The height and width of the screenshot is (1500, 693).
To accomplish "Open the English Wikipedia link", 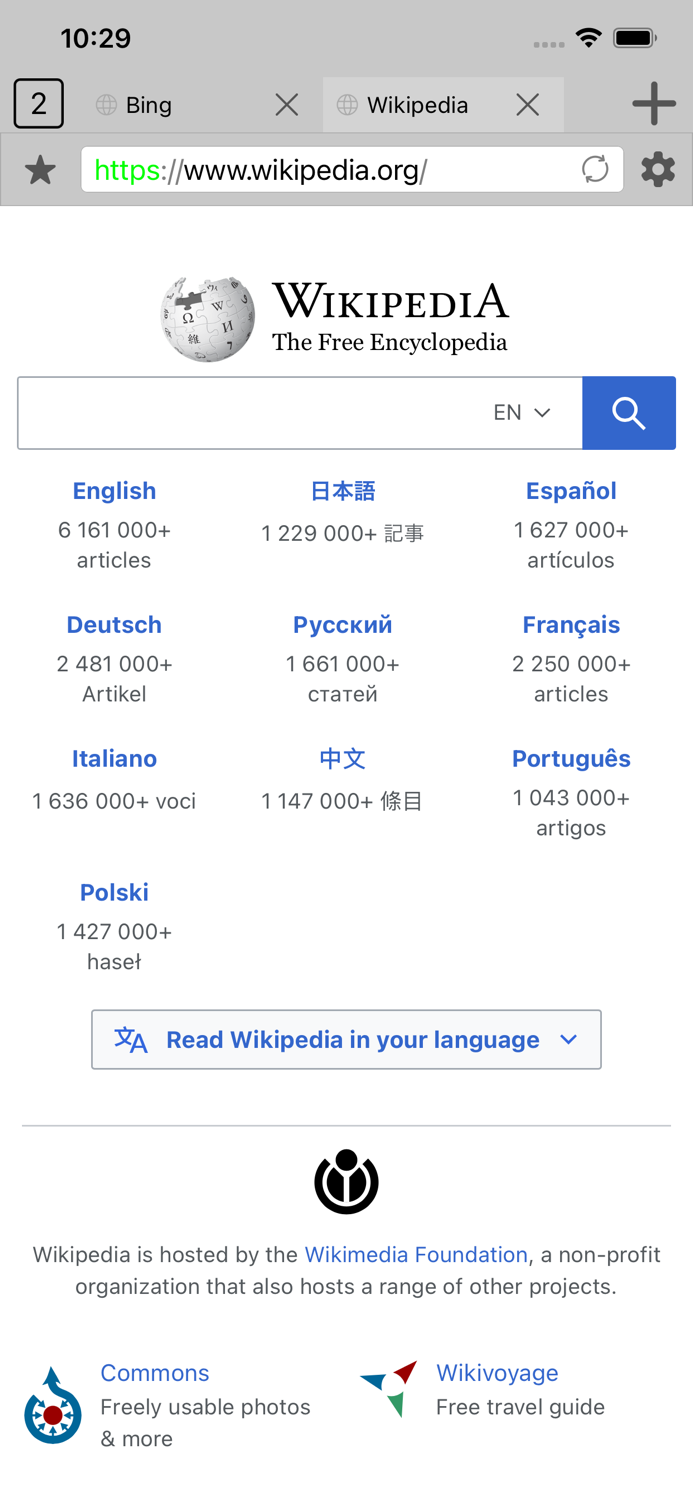I will (114, 490).
